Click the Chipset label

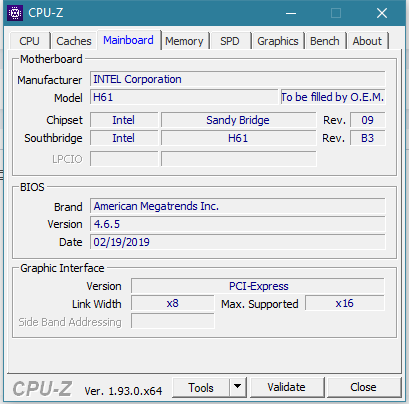click(64, 120)
